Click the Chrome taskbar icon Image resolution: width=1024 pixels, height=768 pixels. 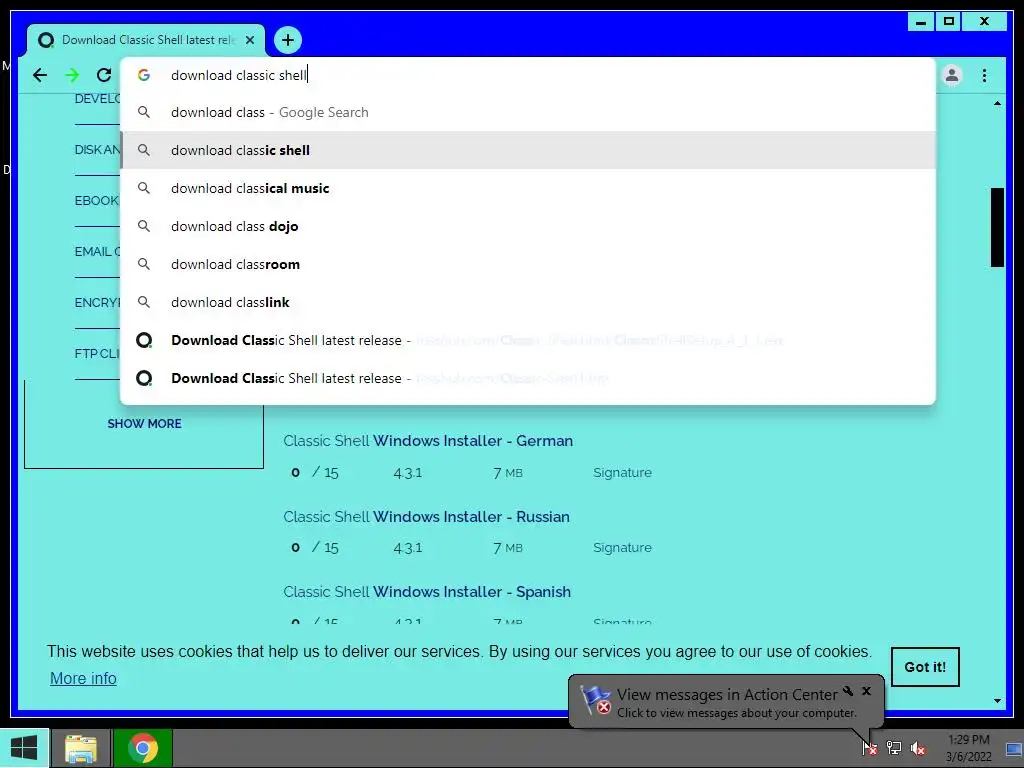pos(143,748)
